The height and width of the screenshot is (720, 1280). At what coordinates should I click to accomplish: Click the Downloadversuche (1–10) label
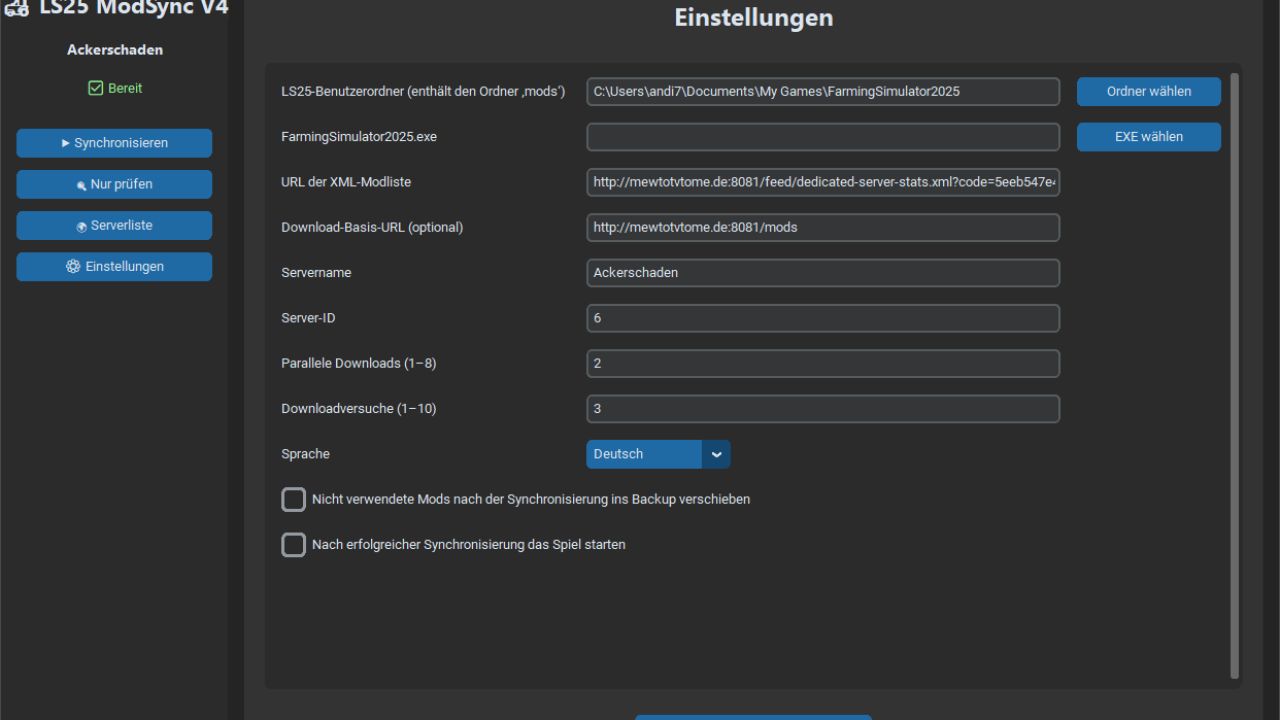tap(358, 409)
